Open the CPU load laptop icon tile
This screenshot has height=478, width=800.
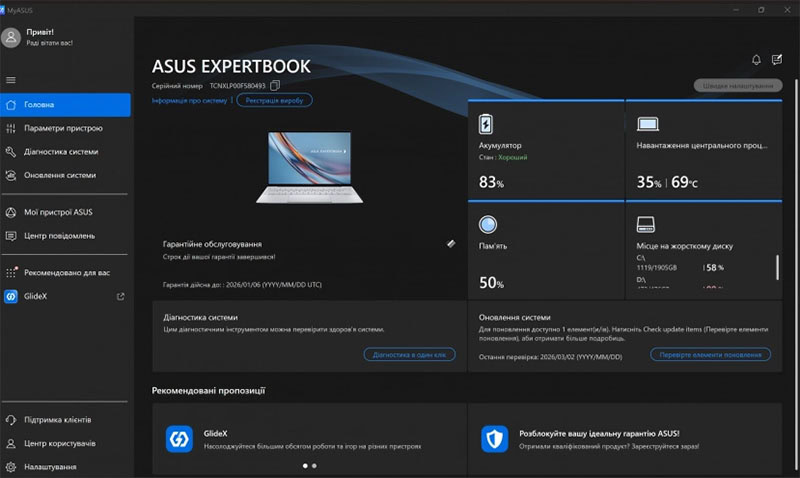(648, 124)
